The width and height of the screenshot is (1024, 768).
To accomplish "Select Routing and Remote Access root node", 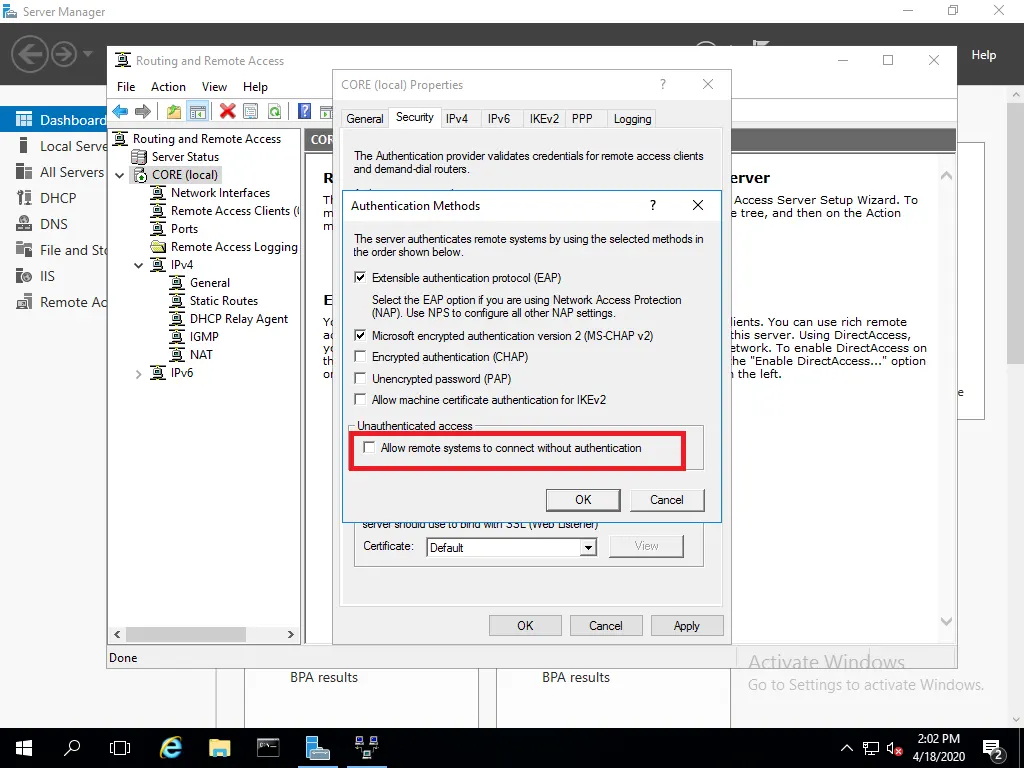I will tap(206, 138).
